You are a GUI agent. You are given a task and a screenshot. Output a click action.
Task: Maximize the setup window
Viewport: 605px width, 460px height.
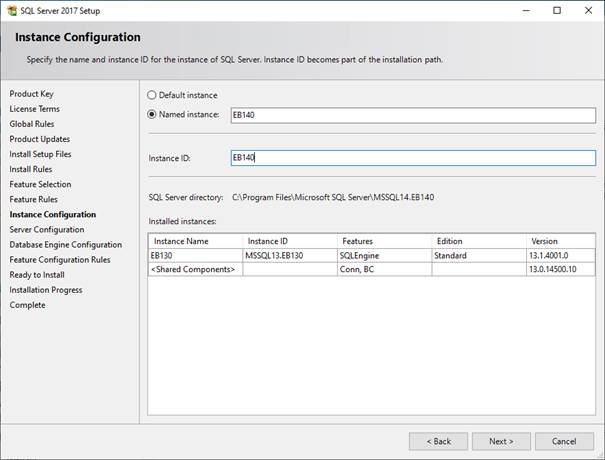click(x=557, y=10)
